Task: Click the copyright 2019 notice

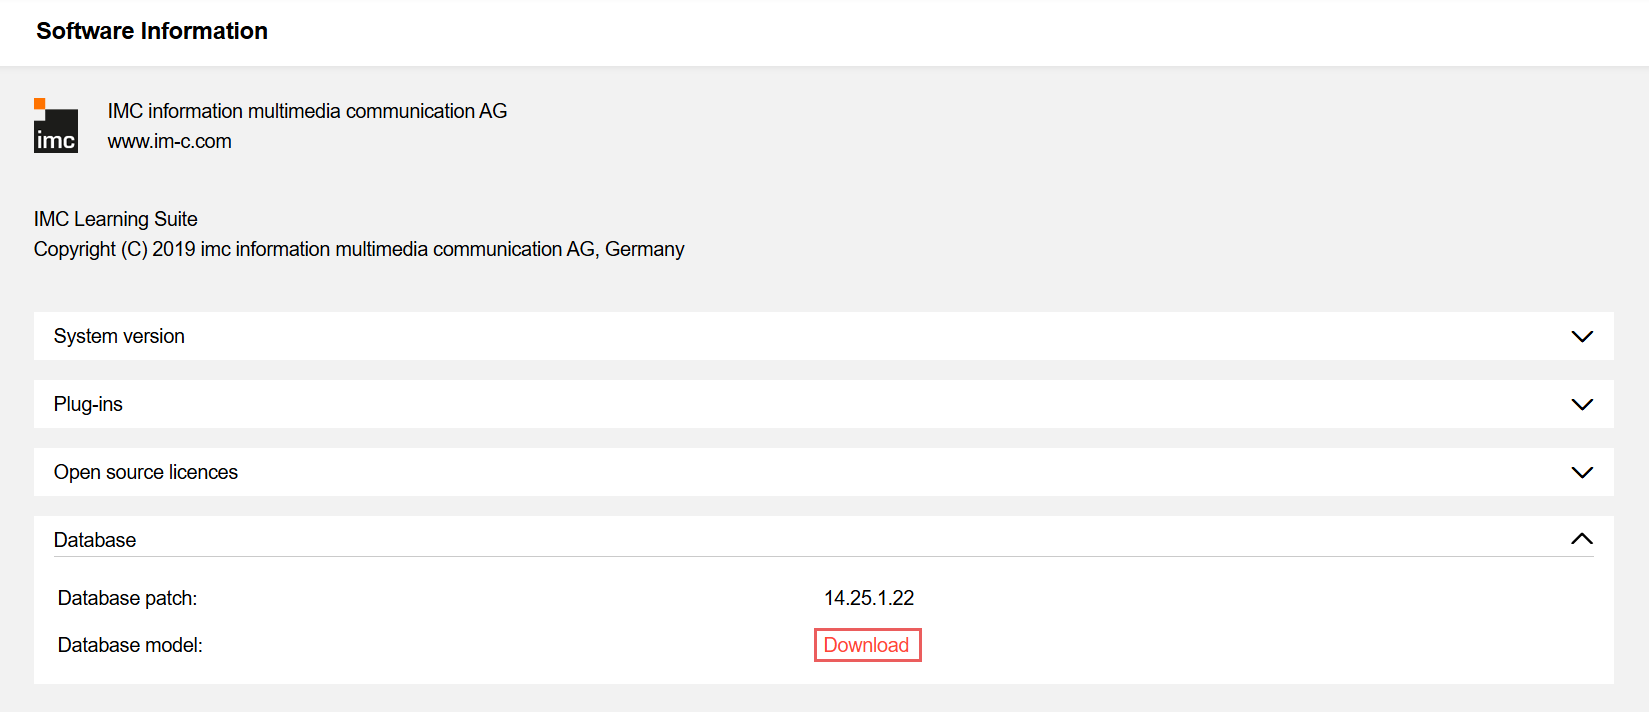Action: point(359,248)
